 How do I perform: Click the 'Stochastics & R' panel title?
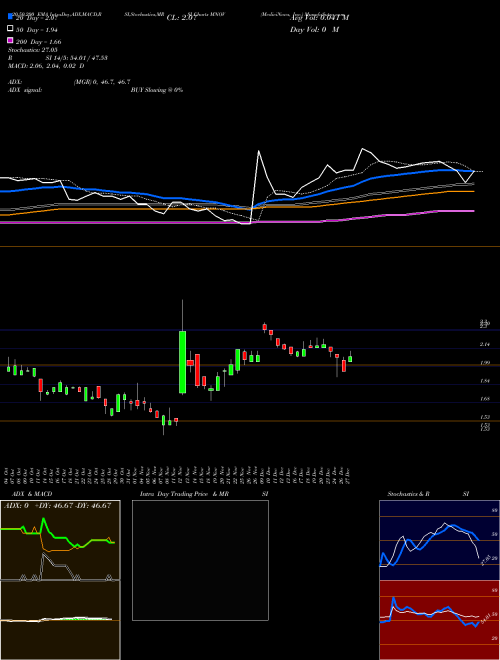pyautogui.click(x=408, y=494)
